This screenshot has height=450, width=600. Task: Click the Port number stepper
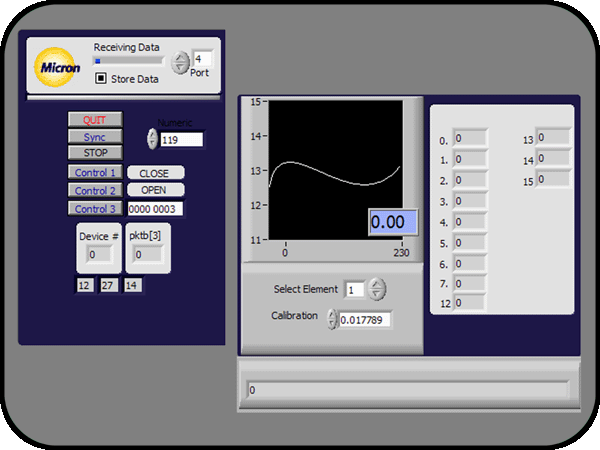coord(180,62)
